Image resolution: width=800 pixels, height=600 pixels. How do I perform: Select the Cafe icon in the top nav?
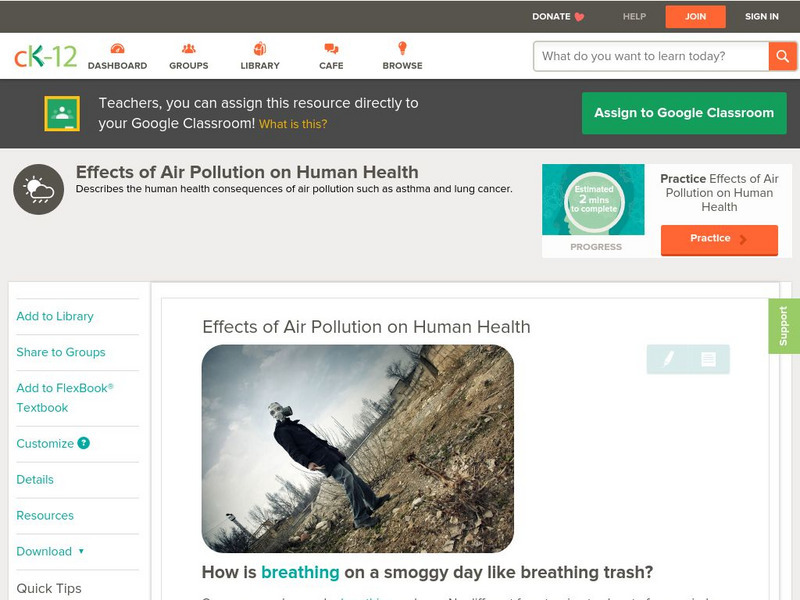(329, 46)
